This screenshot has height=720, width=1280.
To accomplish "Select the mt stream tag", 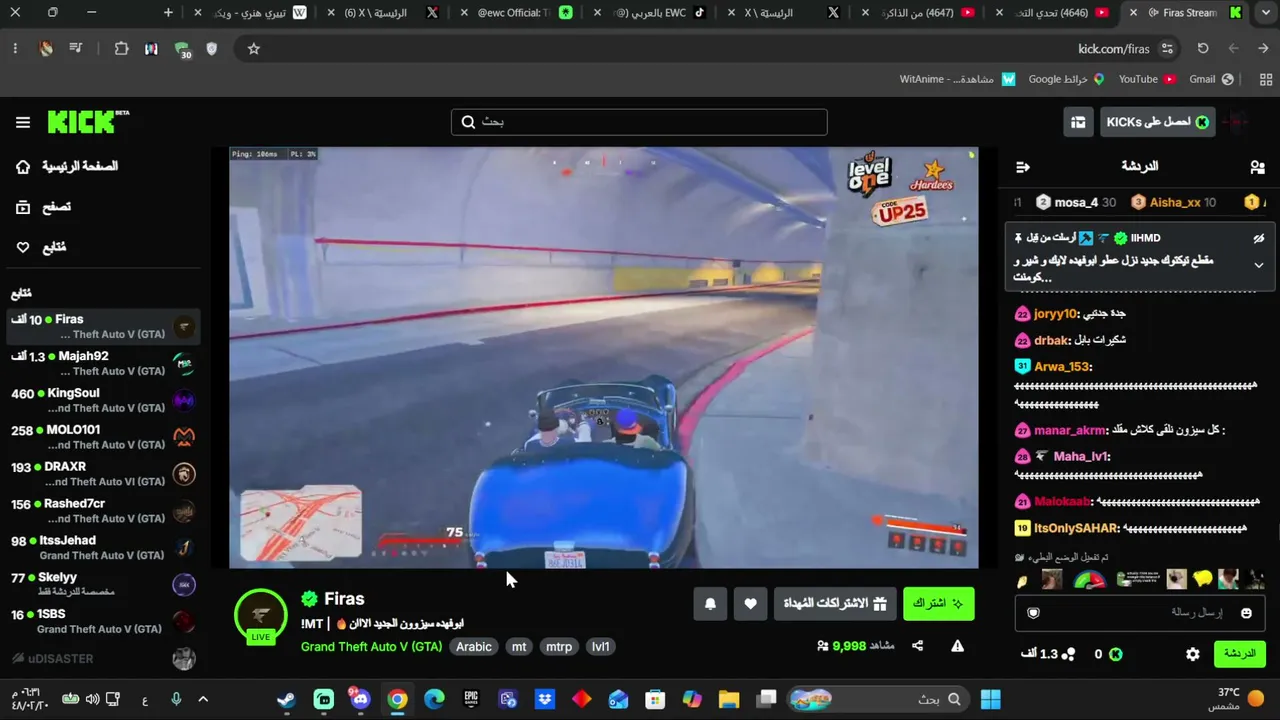I will 519,647.
